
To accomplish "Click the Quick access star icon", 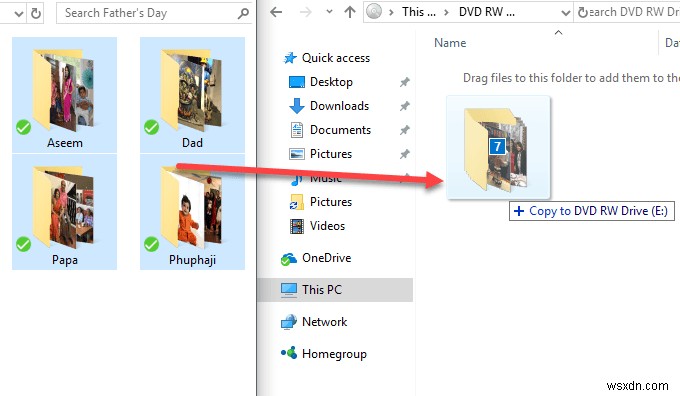I will point(289,58).
